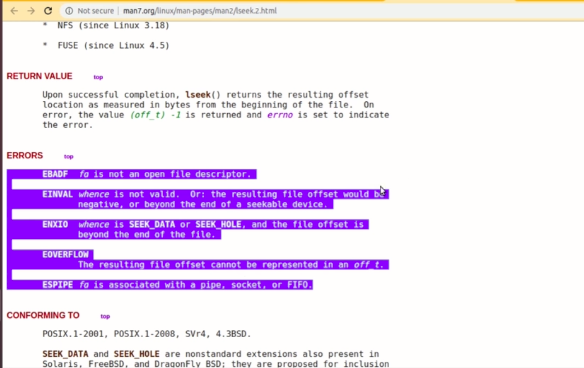Click the (off_t) -1 value text
584x368 pixels.
pos(155,115)
